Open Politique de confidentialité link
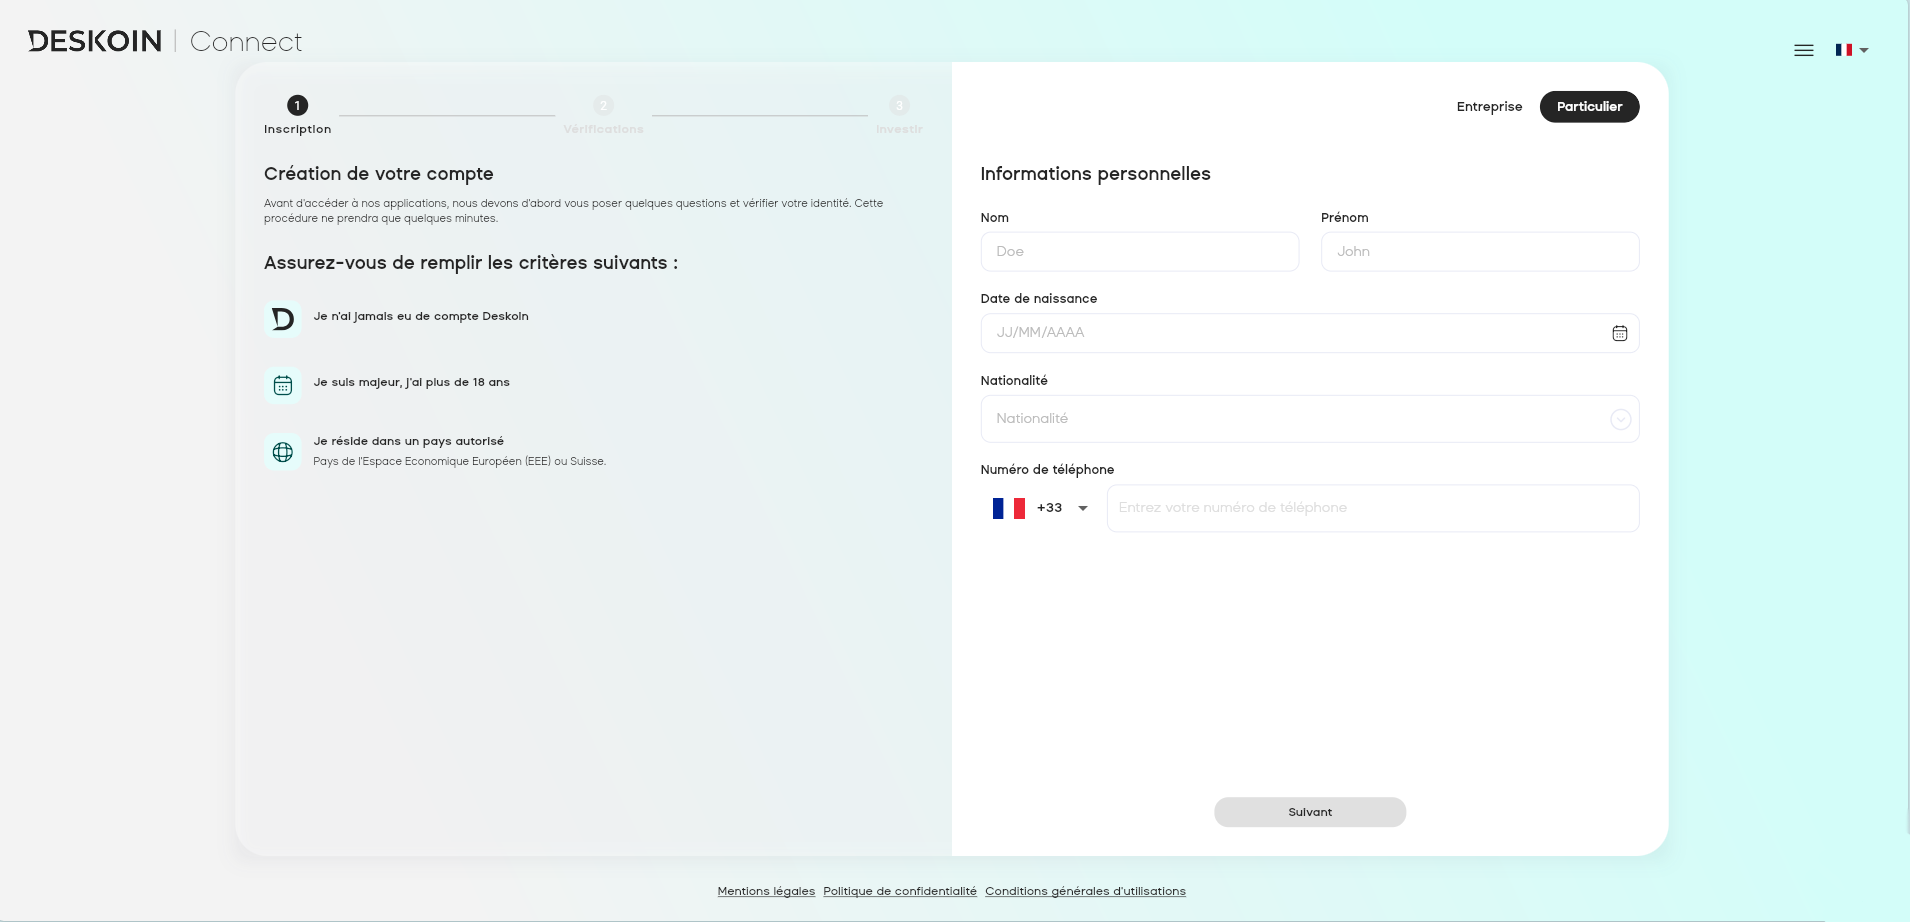Viewport: 1910px width, 922px height. (x=899, y=891)
